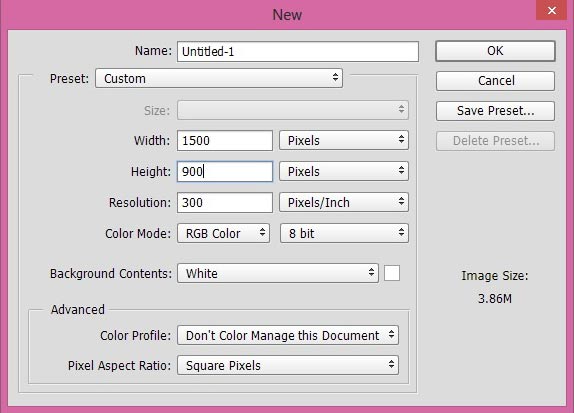The width and height of the screenshot is (574, 413).
Task: Open the Height units Pixels dropdown
Action: click(344, 171)
